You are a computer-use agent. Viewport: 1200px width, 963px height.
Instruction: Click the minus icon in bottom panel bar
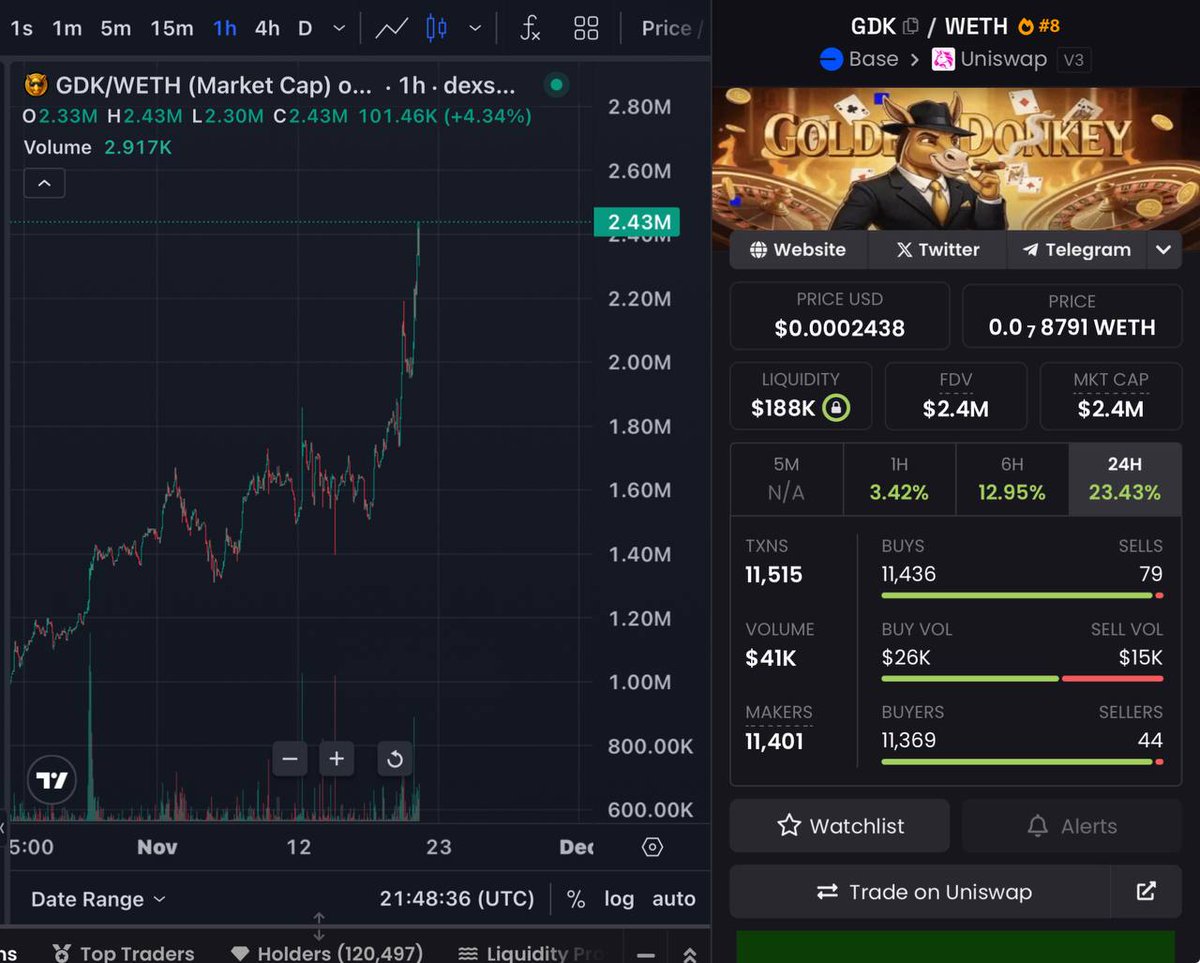(646, 955)
